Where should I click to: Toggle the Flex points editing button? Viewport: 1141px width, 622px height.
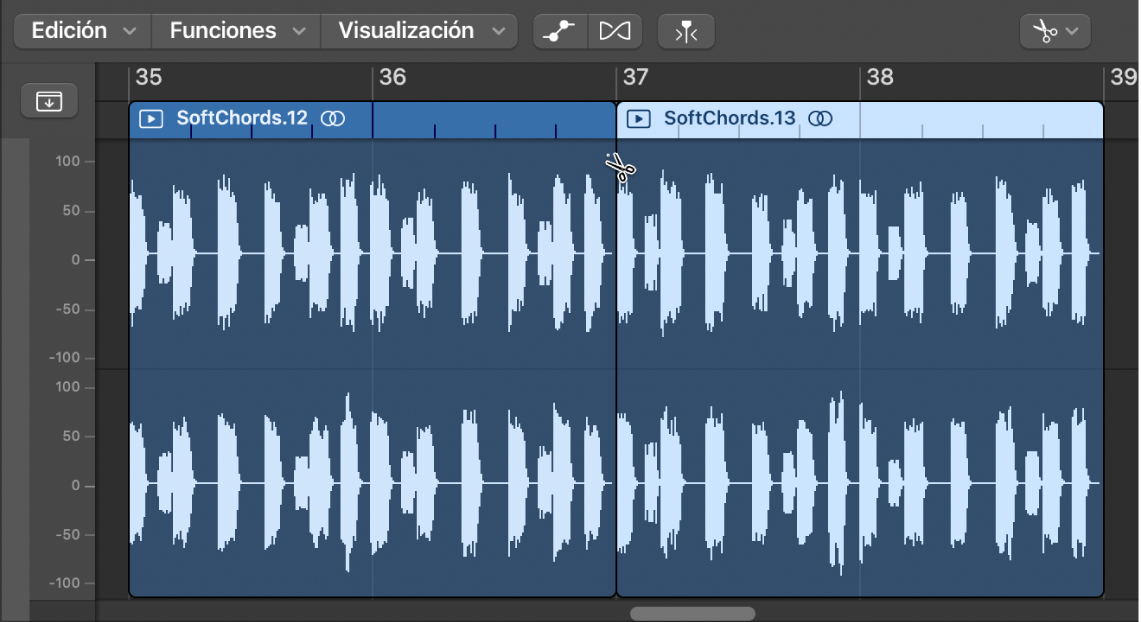pos(559,30)
